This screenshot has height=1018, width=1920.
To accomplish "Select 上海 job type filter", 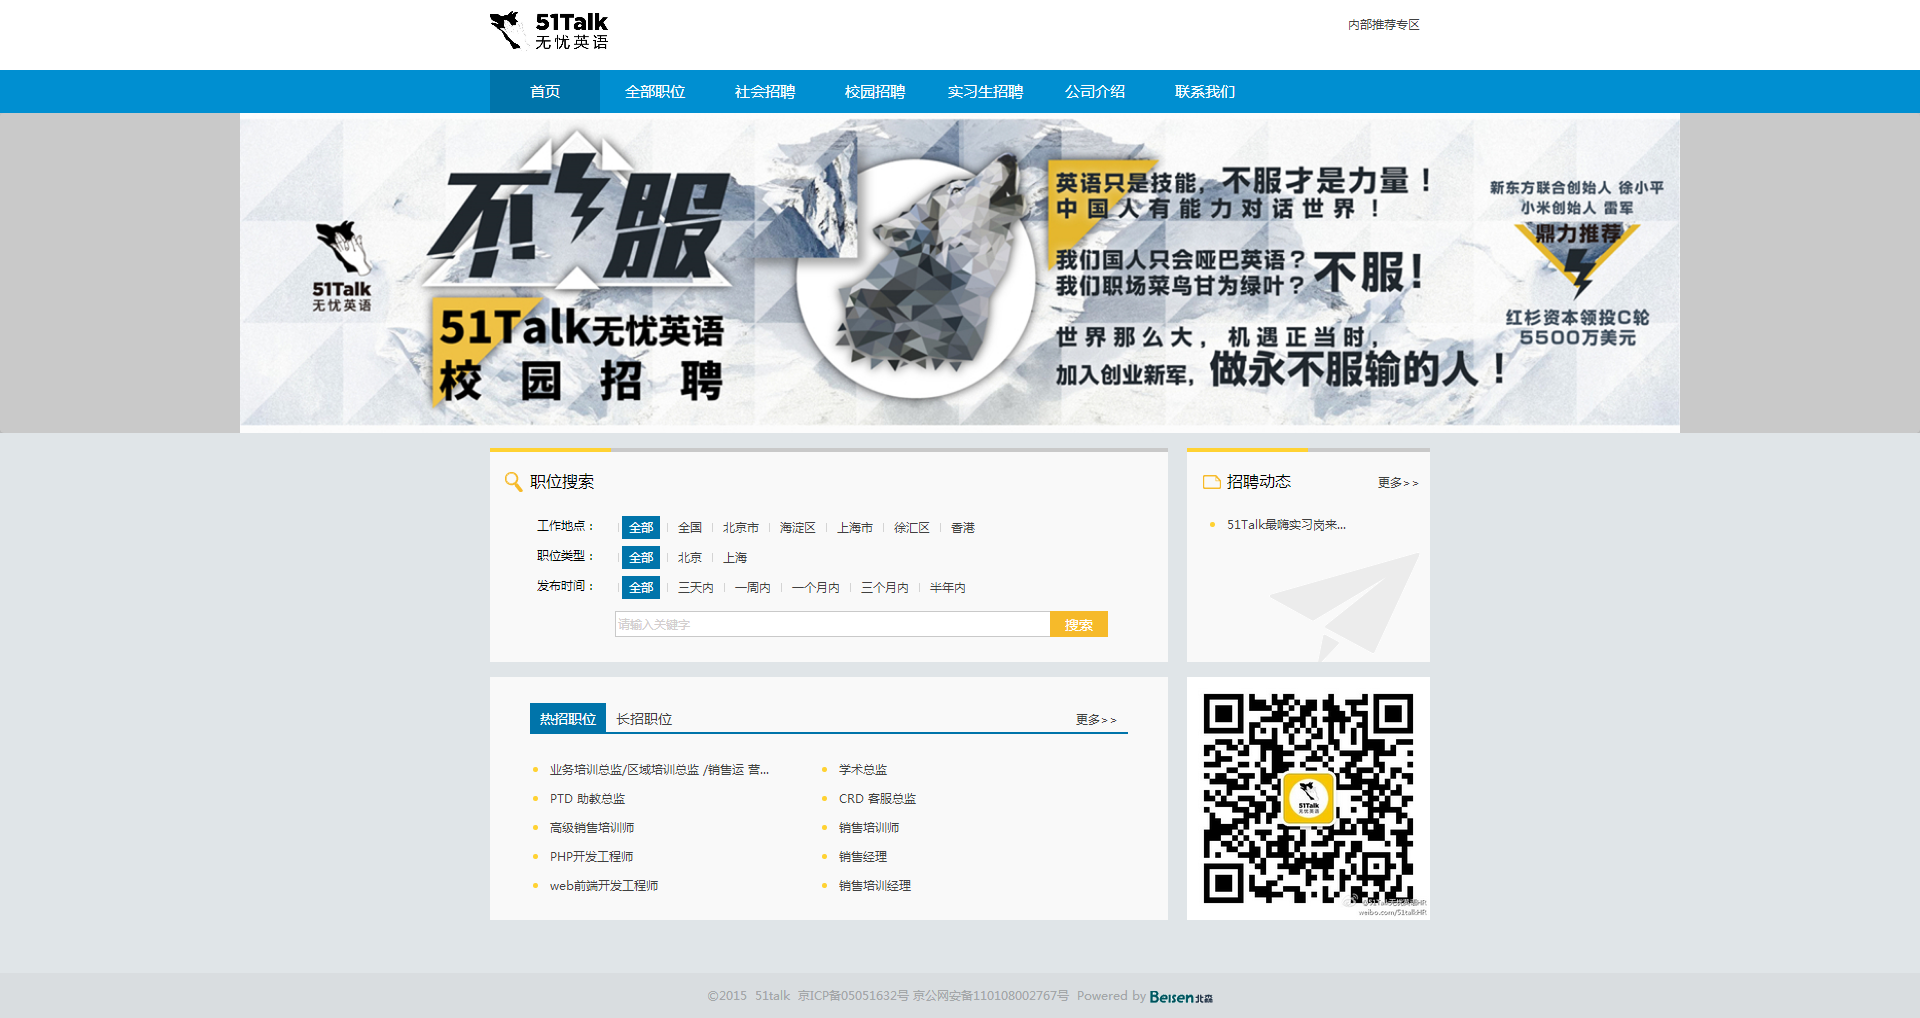I will click(x=735, y=558).
